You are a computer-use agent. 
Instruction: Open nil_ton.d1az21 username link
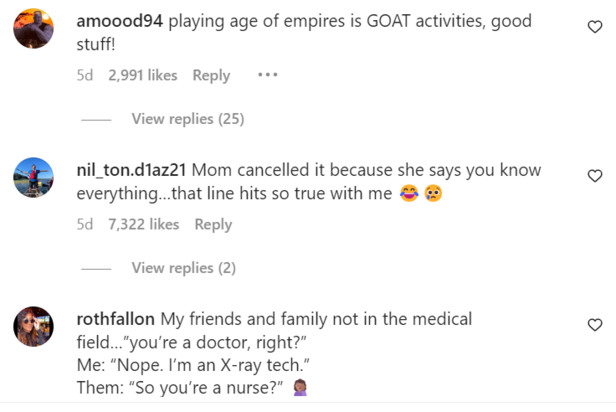coord(131,170)
